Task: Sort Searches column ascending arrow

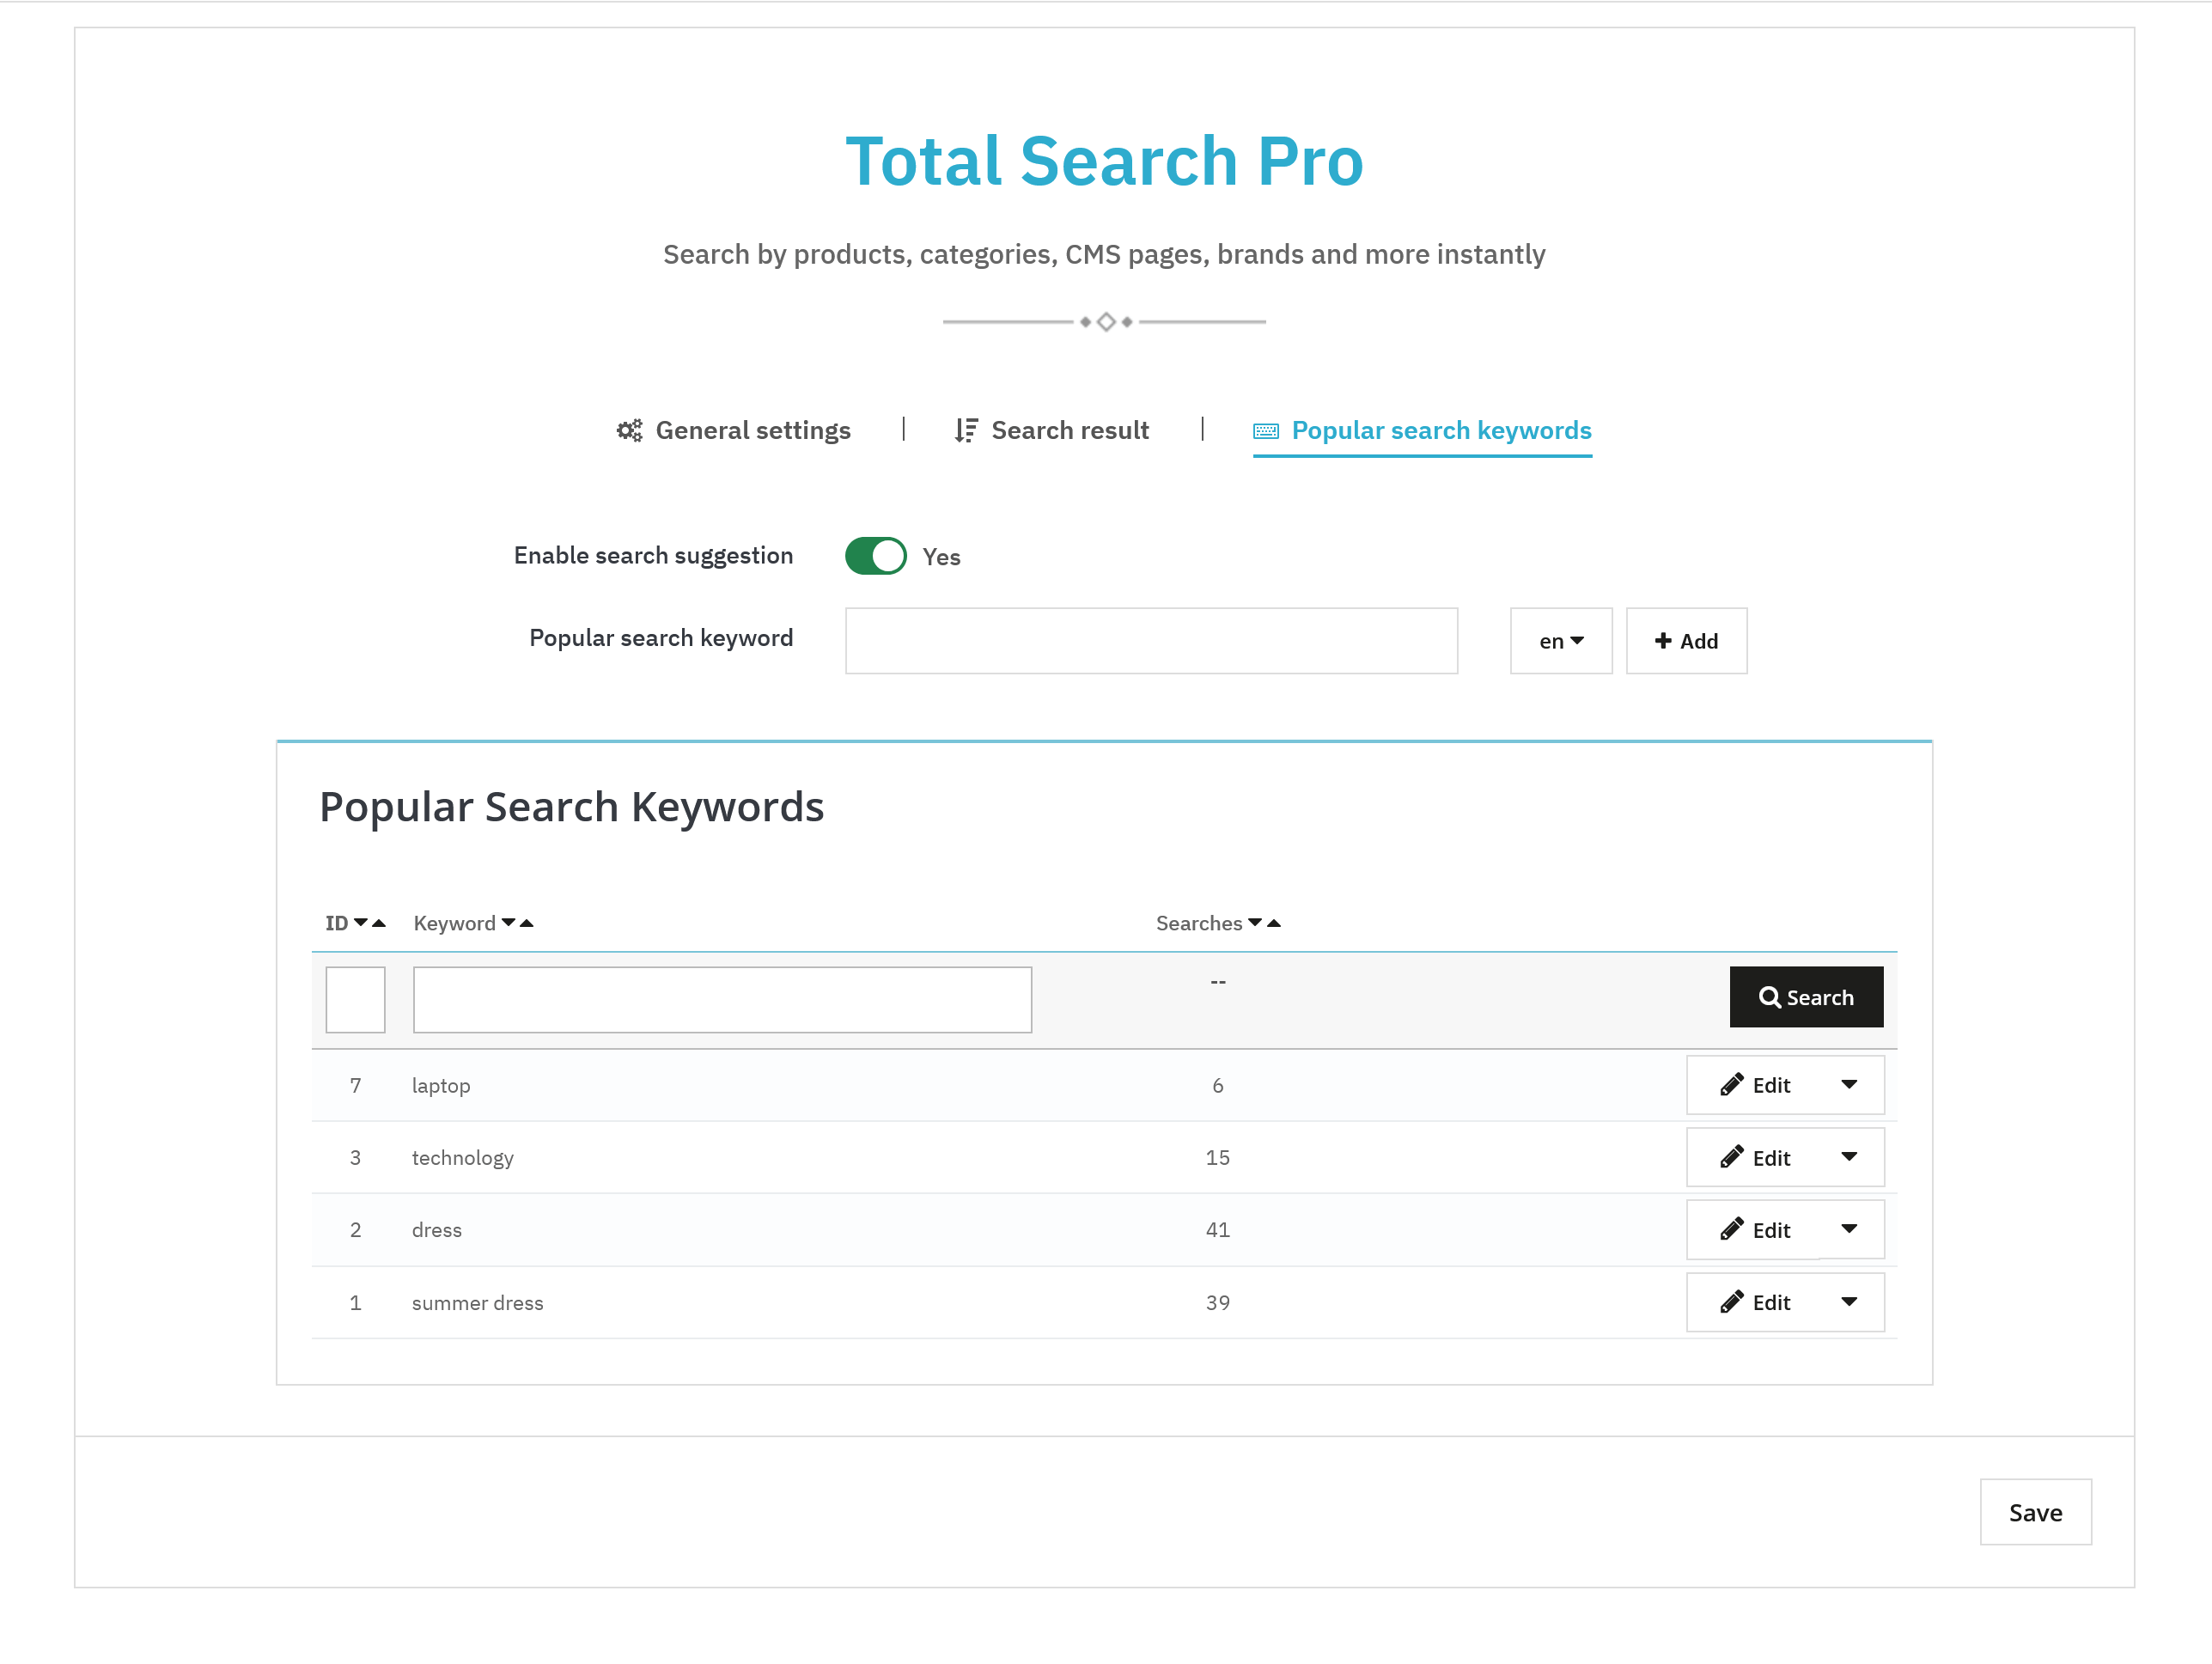Action: [1273, 922]
